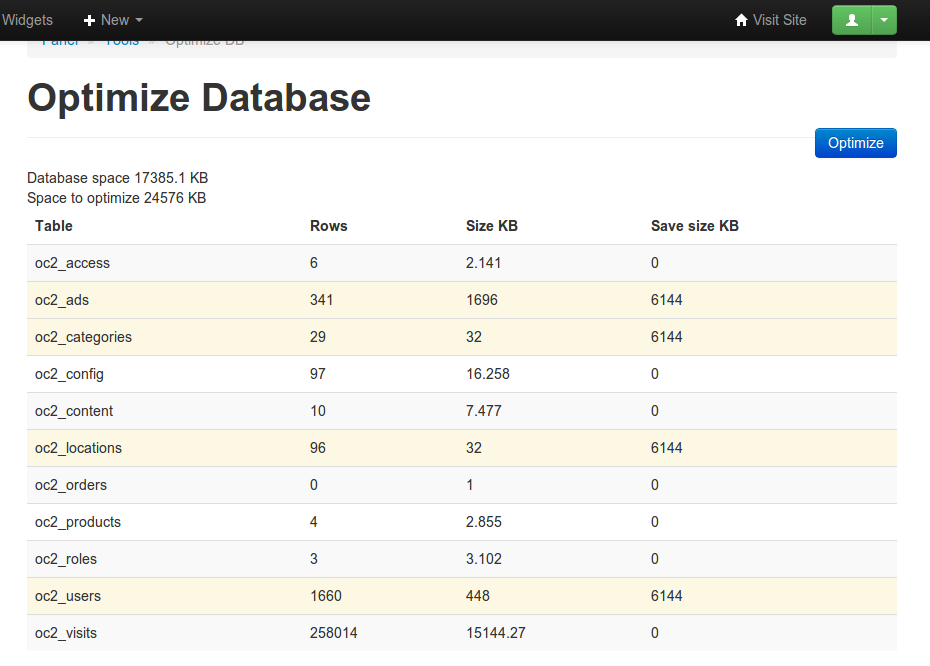
Task: Click the oc2_users table name cell
Action: [68, 596]
